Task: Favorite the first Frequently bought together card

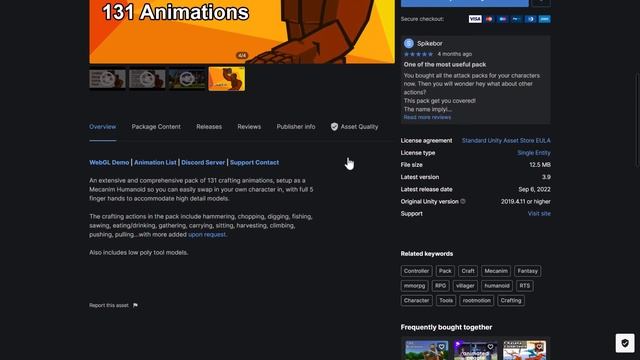Action: (x=442, y=347)
